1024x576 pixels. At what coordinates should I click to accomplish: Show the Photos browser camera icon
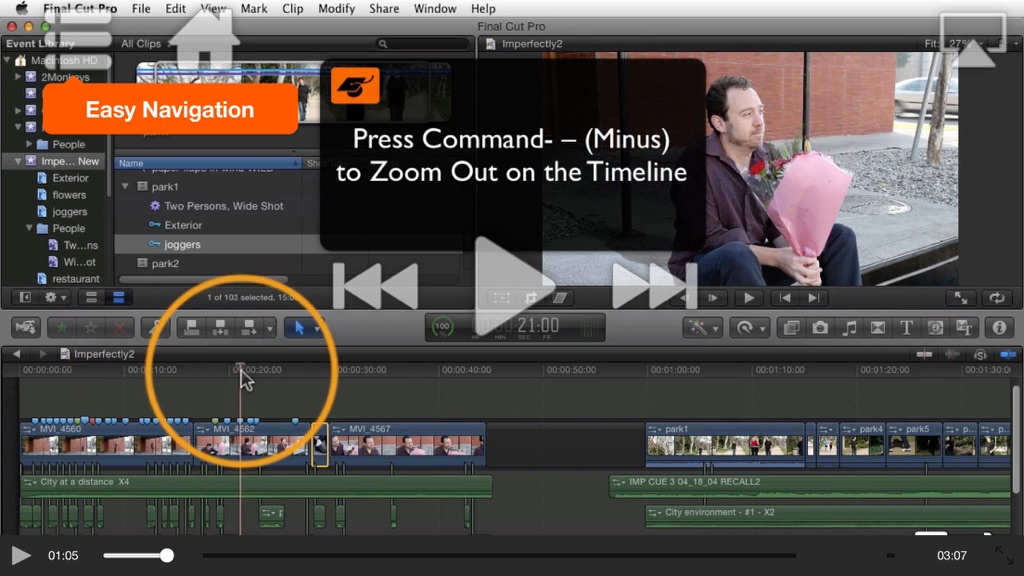pyautogui.click(x=820, y=327)
